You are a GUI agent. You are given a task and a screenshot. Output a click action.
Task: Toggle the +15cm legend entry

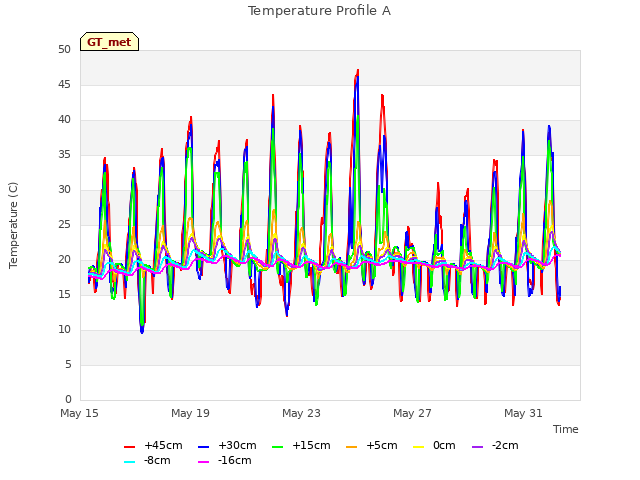(x=301, y=446)
